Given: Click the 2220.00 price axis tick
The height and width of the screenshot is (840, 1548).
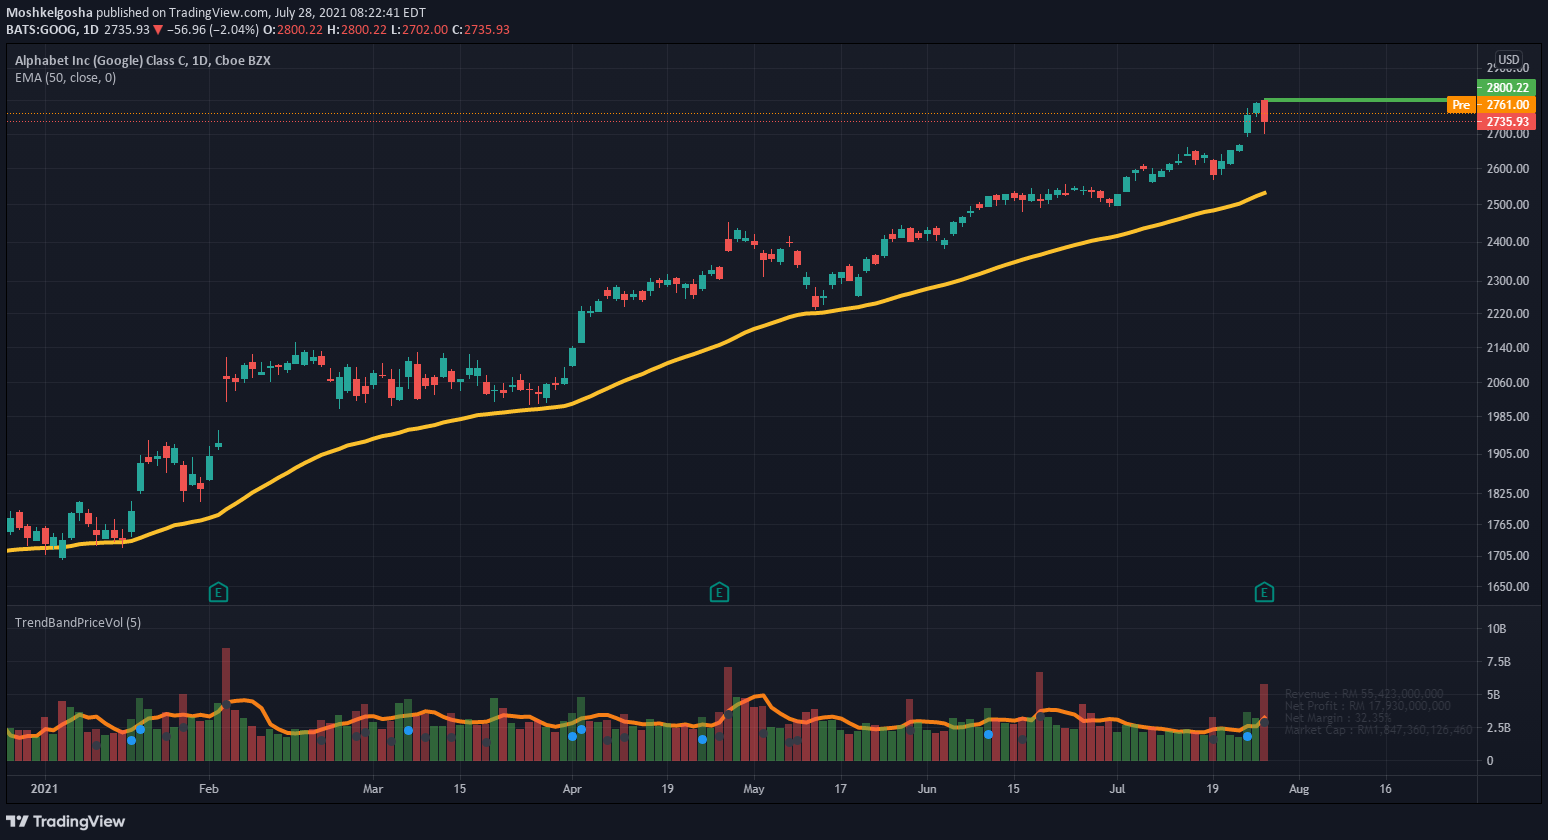Looking at the screenshot, I should coord(1507,314).
